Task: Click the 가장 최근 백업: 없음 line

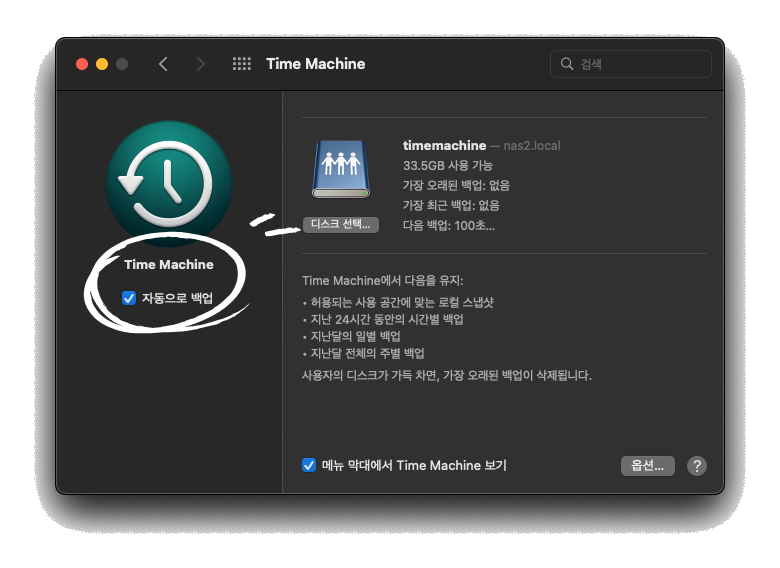Action: pos(451,205)
